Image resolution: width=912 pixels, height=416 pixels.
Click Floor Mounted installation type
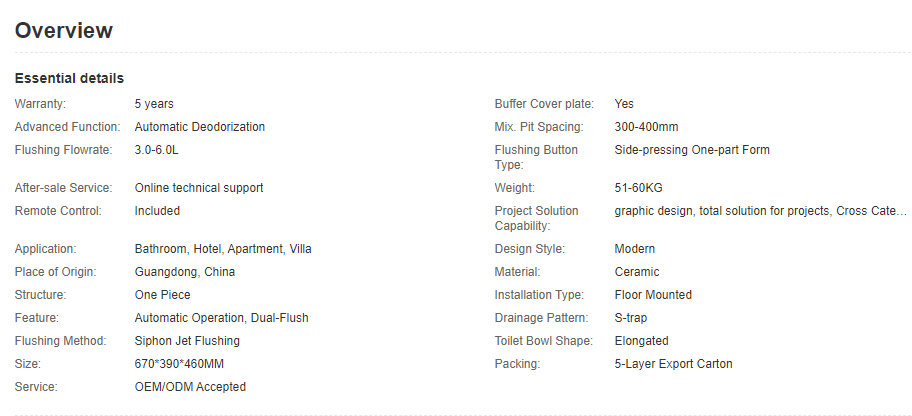click(x=653, y=295)
